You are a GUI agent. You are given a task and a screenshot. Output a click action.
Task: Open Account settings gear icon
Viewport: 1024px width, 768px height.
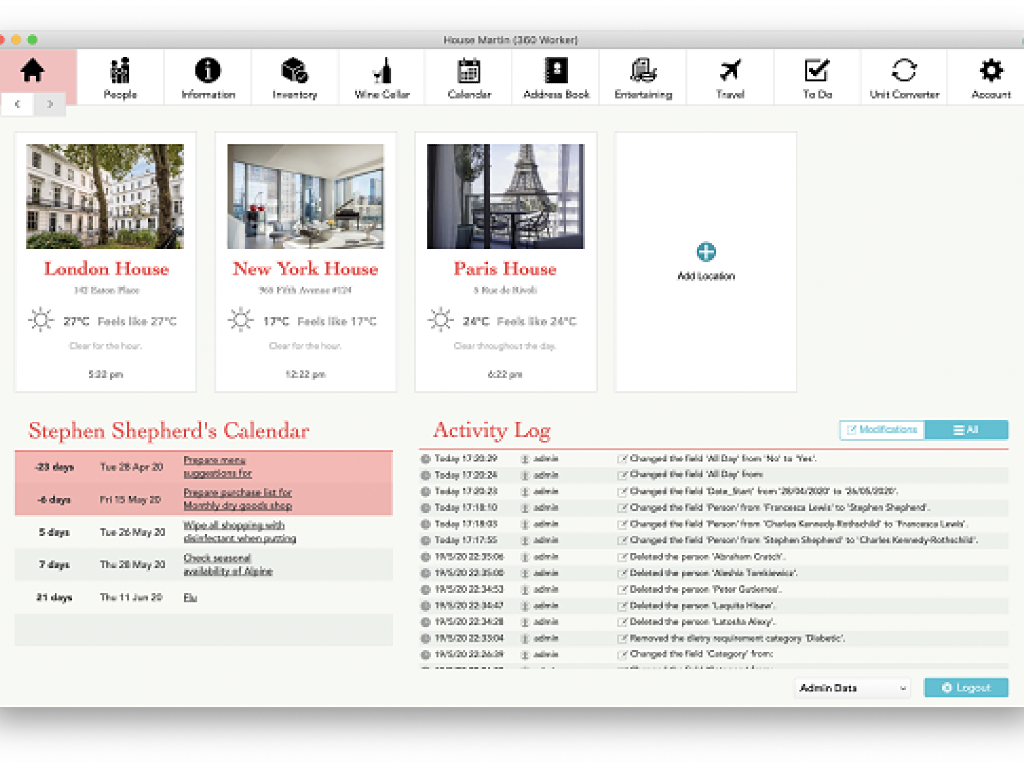(x=991, y=71)
